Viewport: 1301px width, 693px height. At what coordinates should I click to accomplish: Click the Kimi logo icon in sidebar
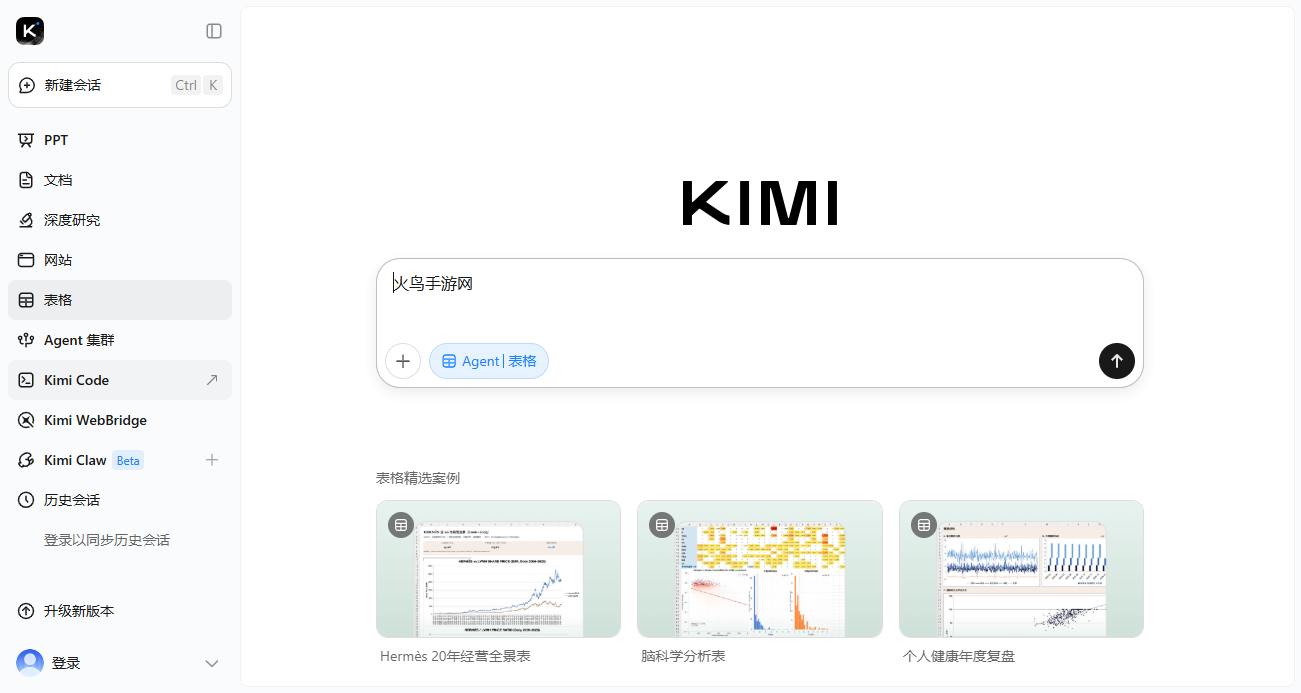click(x=30, y=31)
